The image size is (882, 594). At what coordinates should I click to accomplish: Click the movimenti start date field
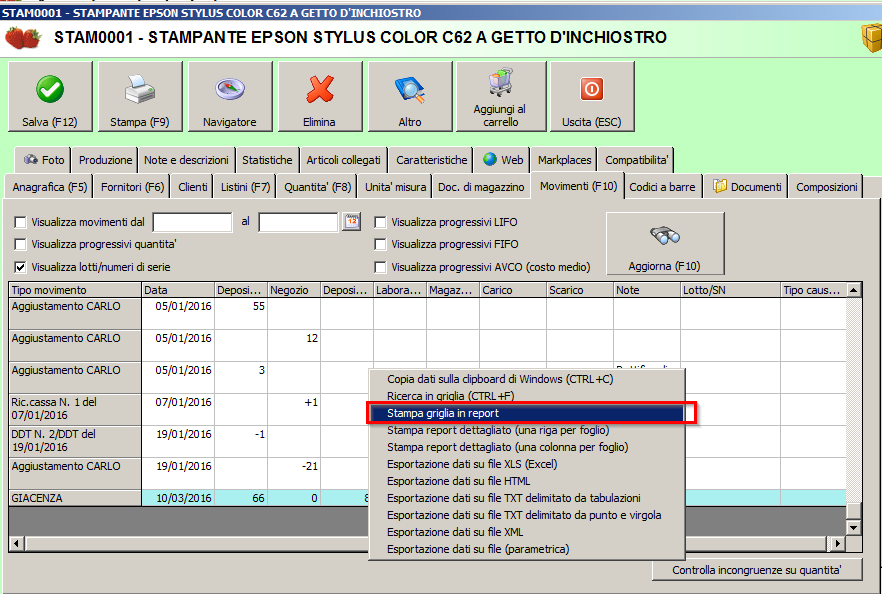coord(192,222)
